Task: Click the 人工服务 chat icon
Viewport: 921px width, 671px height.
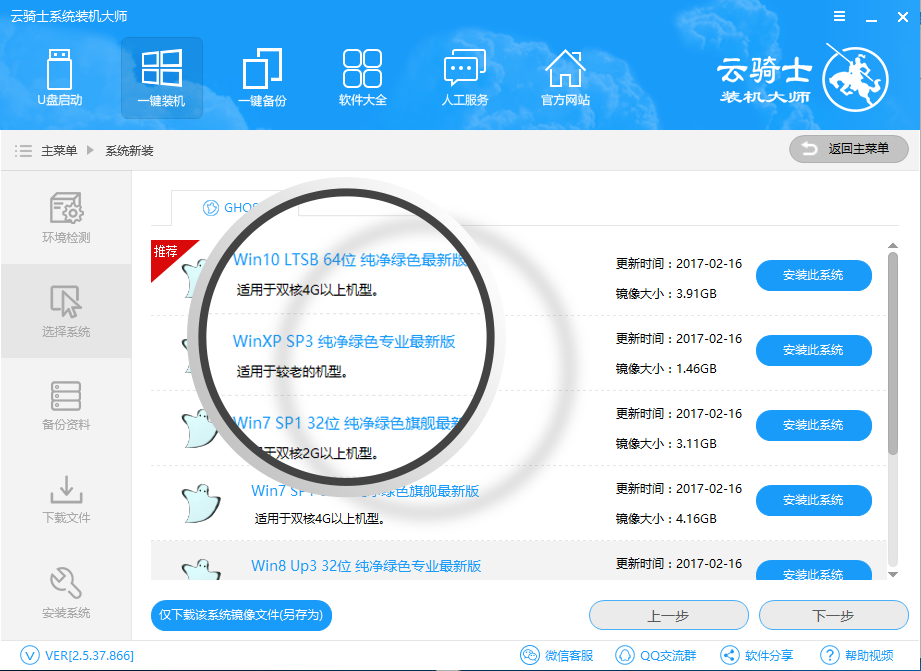Action: pyautogui.click(x=464, y=77)
